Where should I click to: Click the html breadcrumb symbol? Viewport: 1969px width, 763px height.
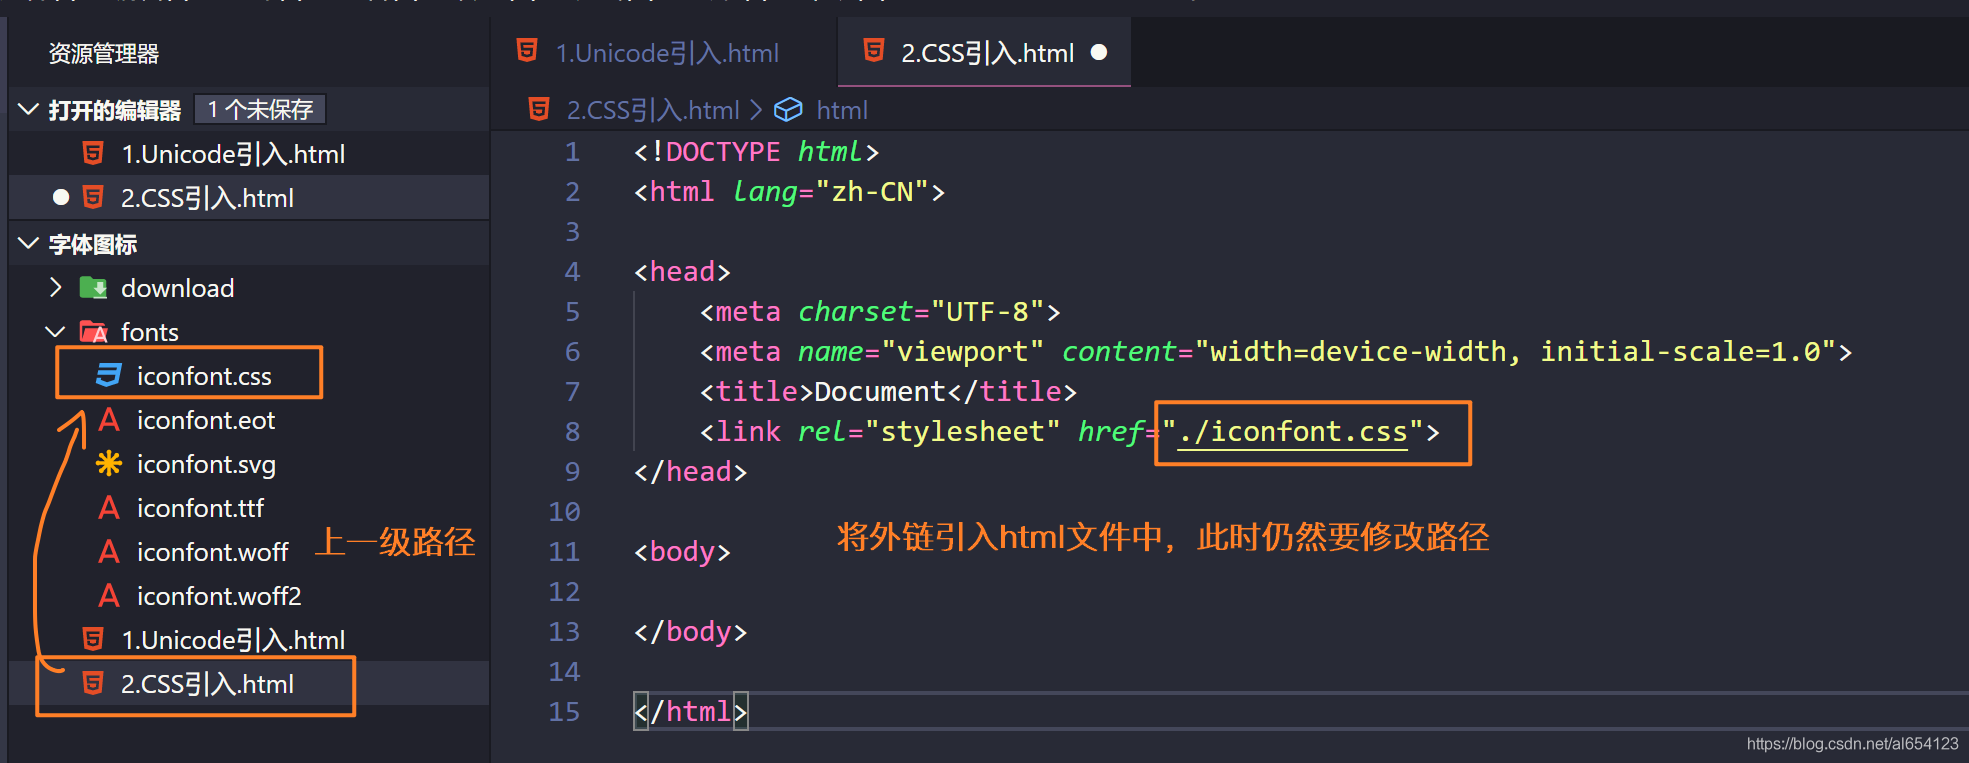(x=842, y=110)
